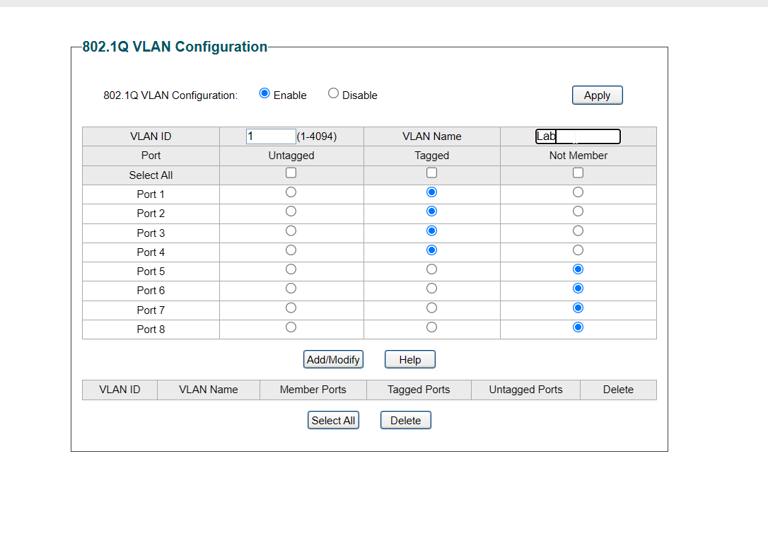Screen dimensions: 768x536
Task: Click the bottom Delete button
Action: 406,420
